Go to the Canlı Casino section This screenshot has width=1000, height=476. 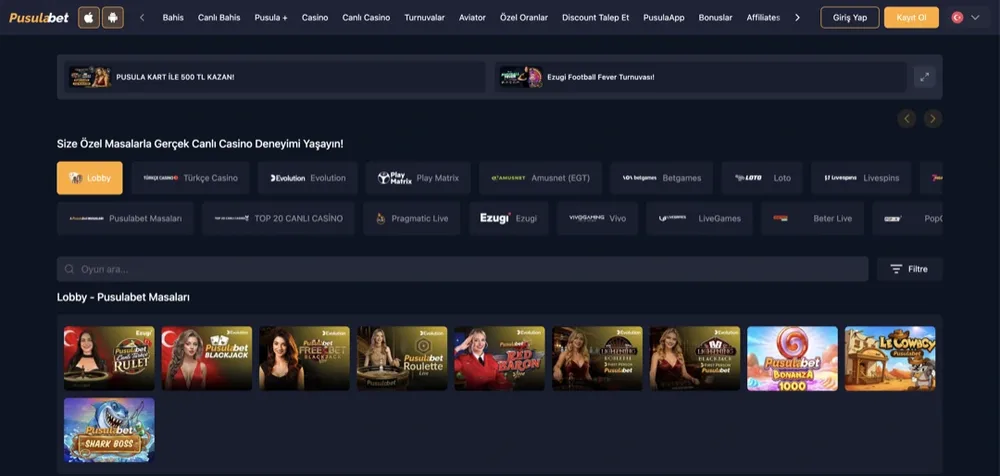366,17
